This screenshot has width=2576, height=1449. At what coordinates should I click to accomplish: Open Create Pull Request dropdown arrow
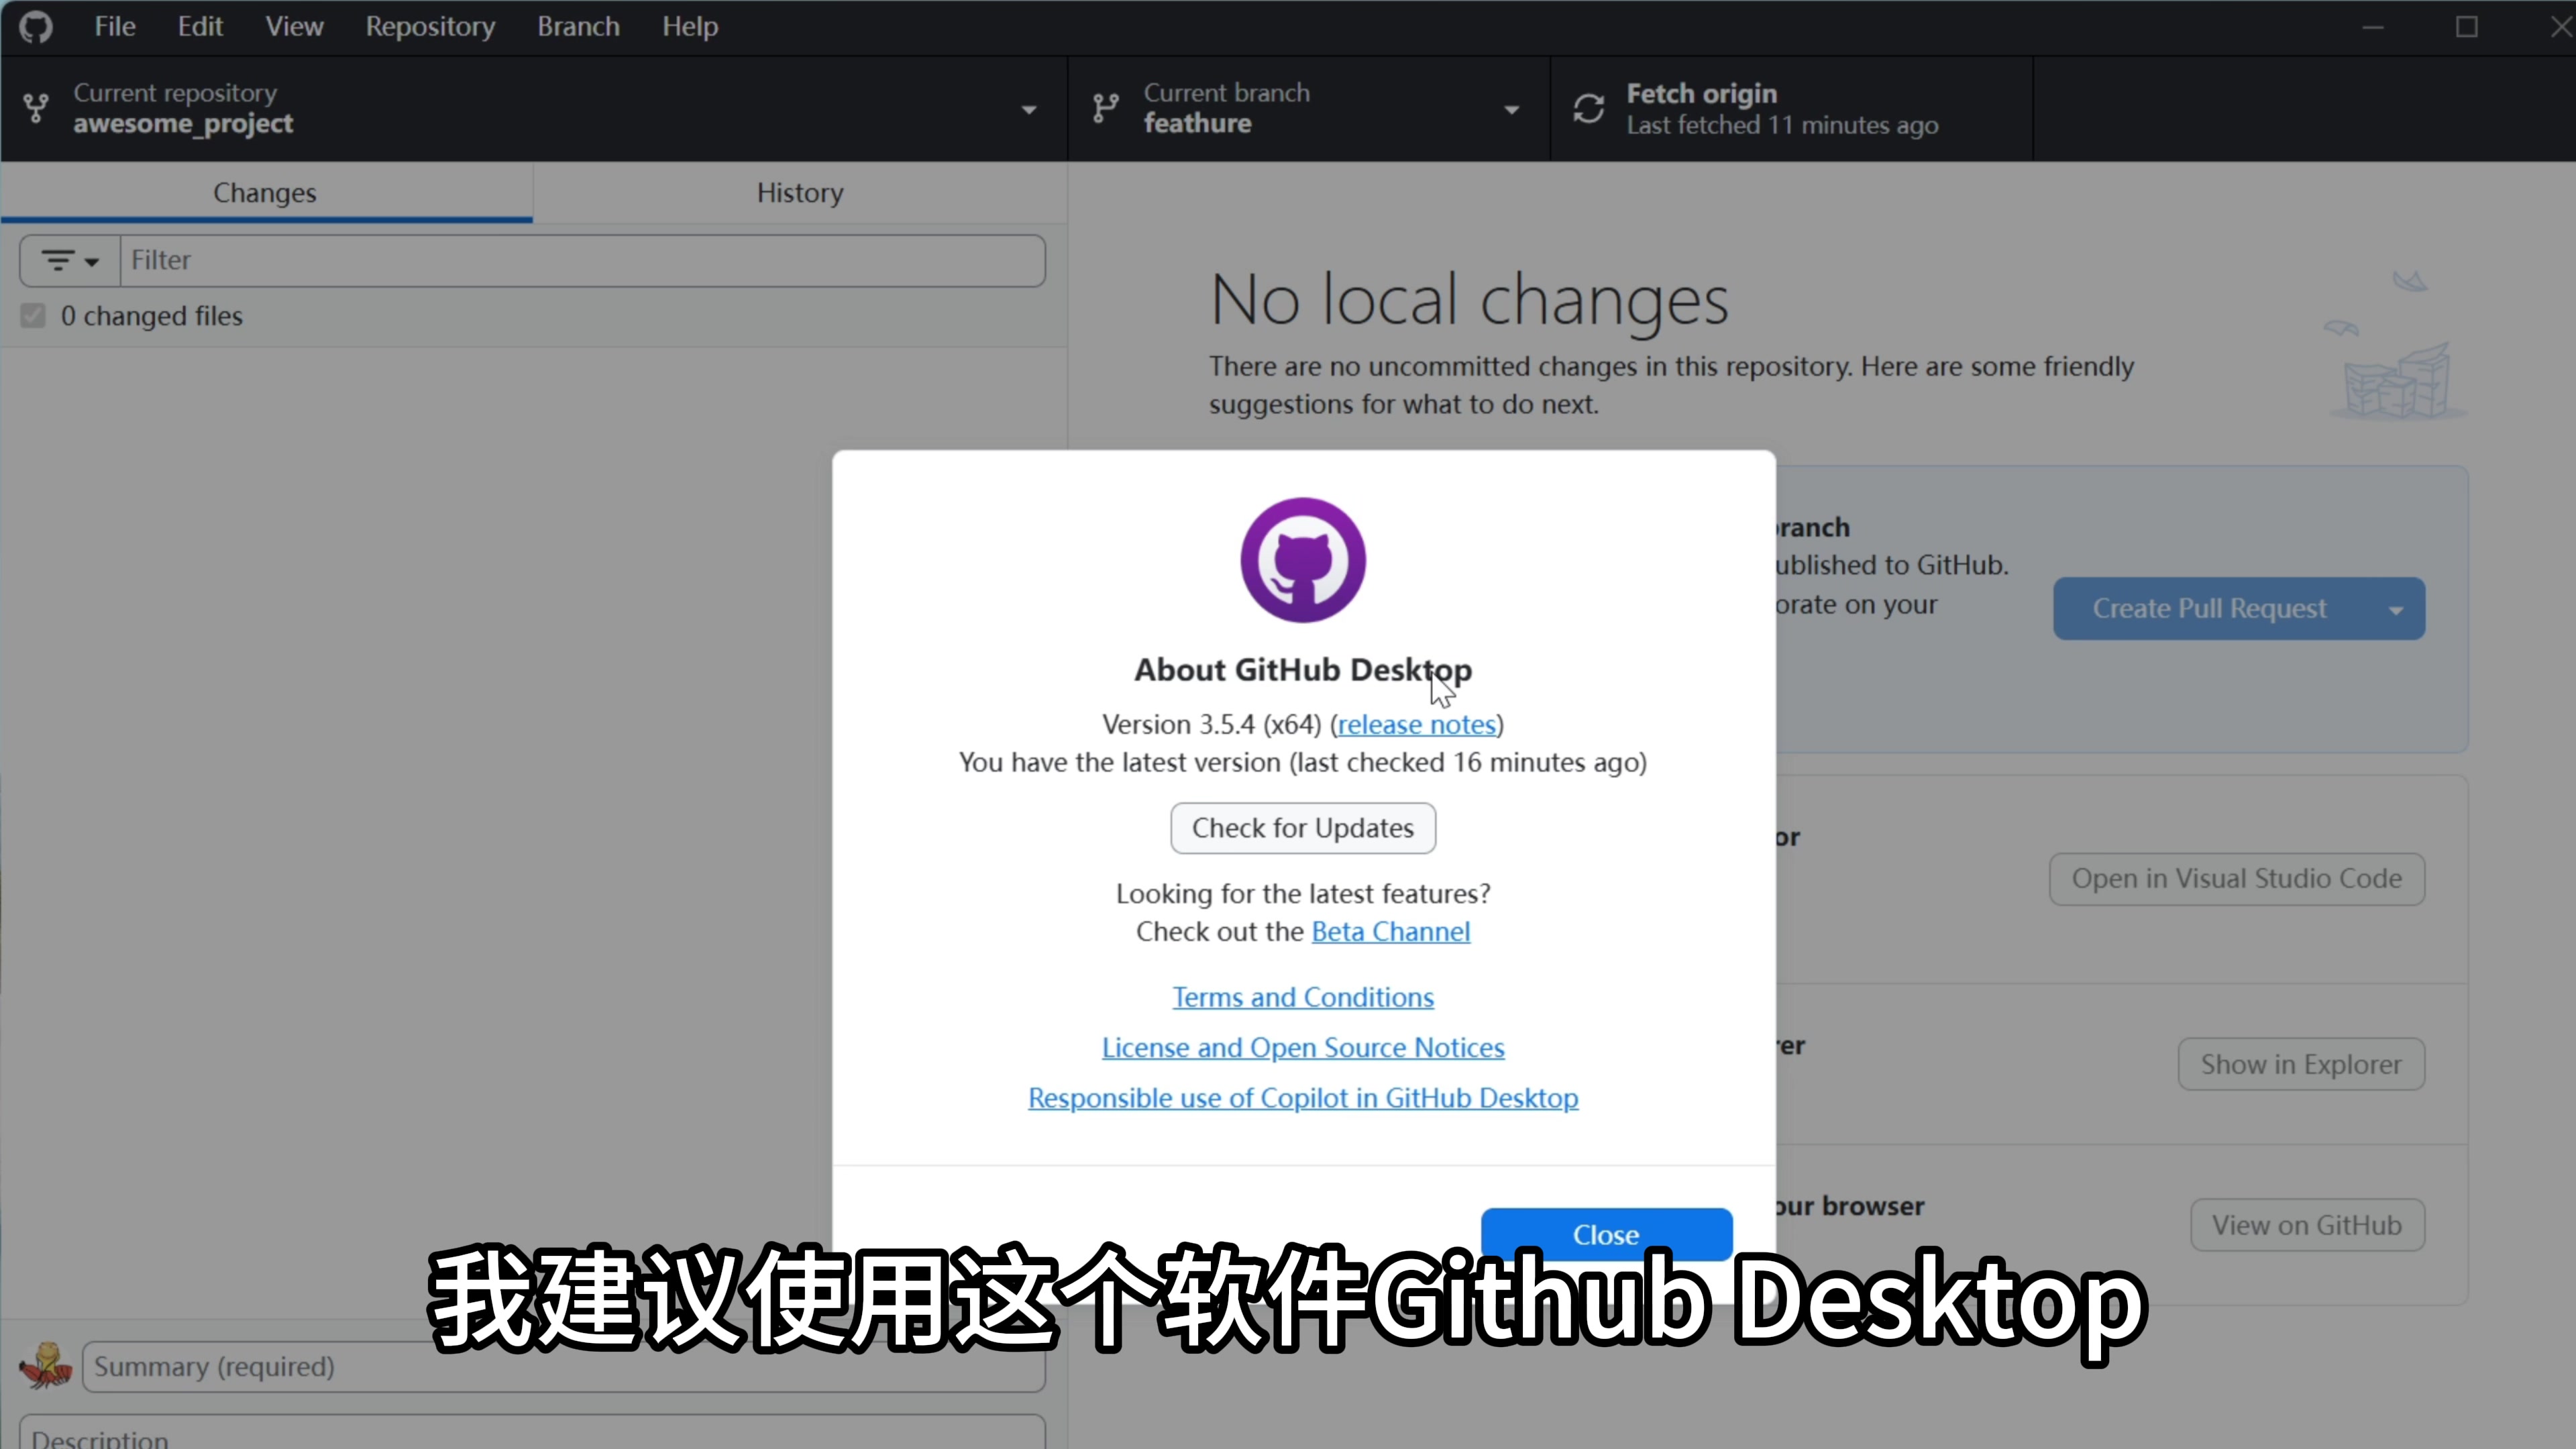coord(2395,610)
